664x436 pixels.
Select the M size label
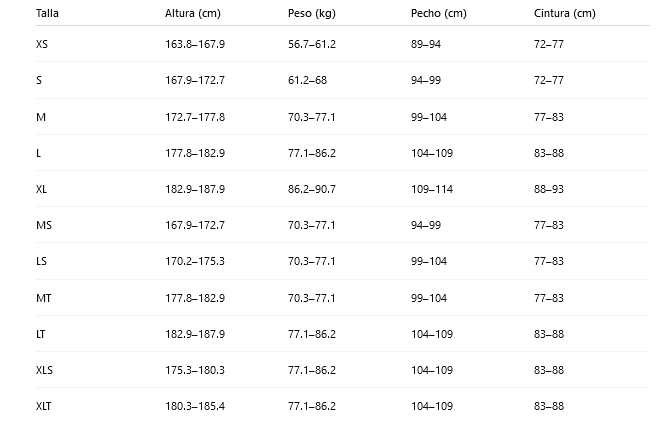coord(41,117)
